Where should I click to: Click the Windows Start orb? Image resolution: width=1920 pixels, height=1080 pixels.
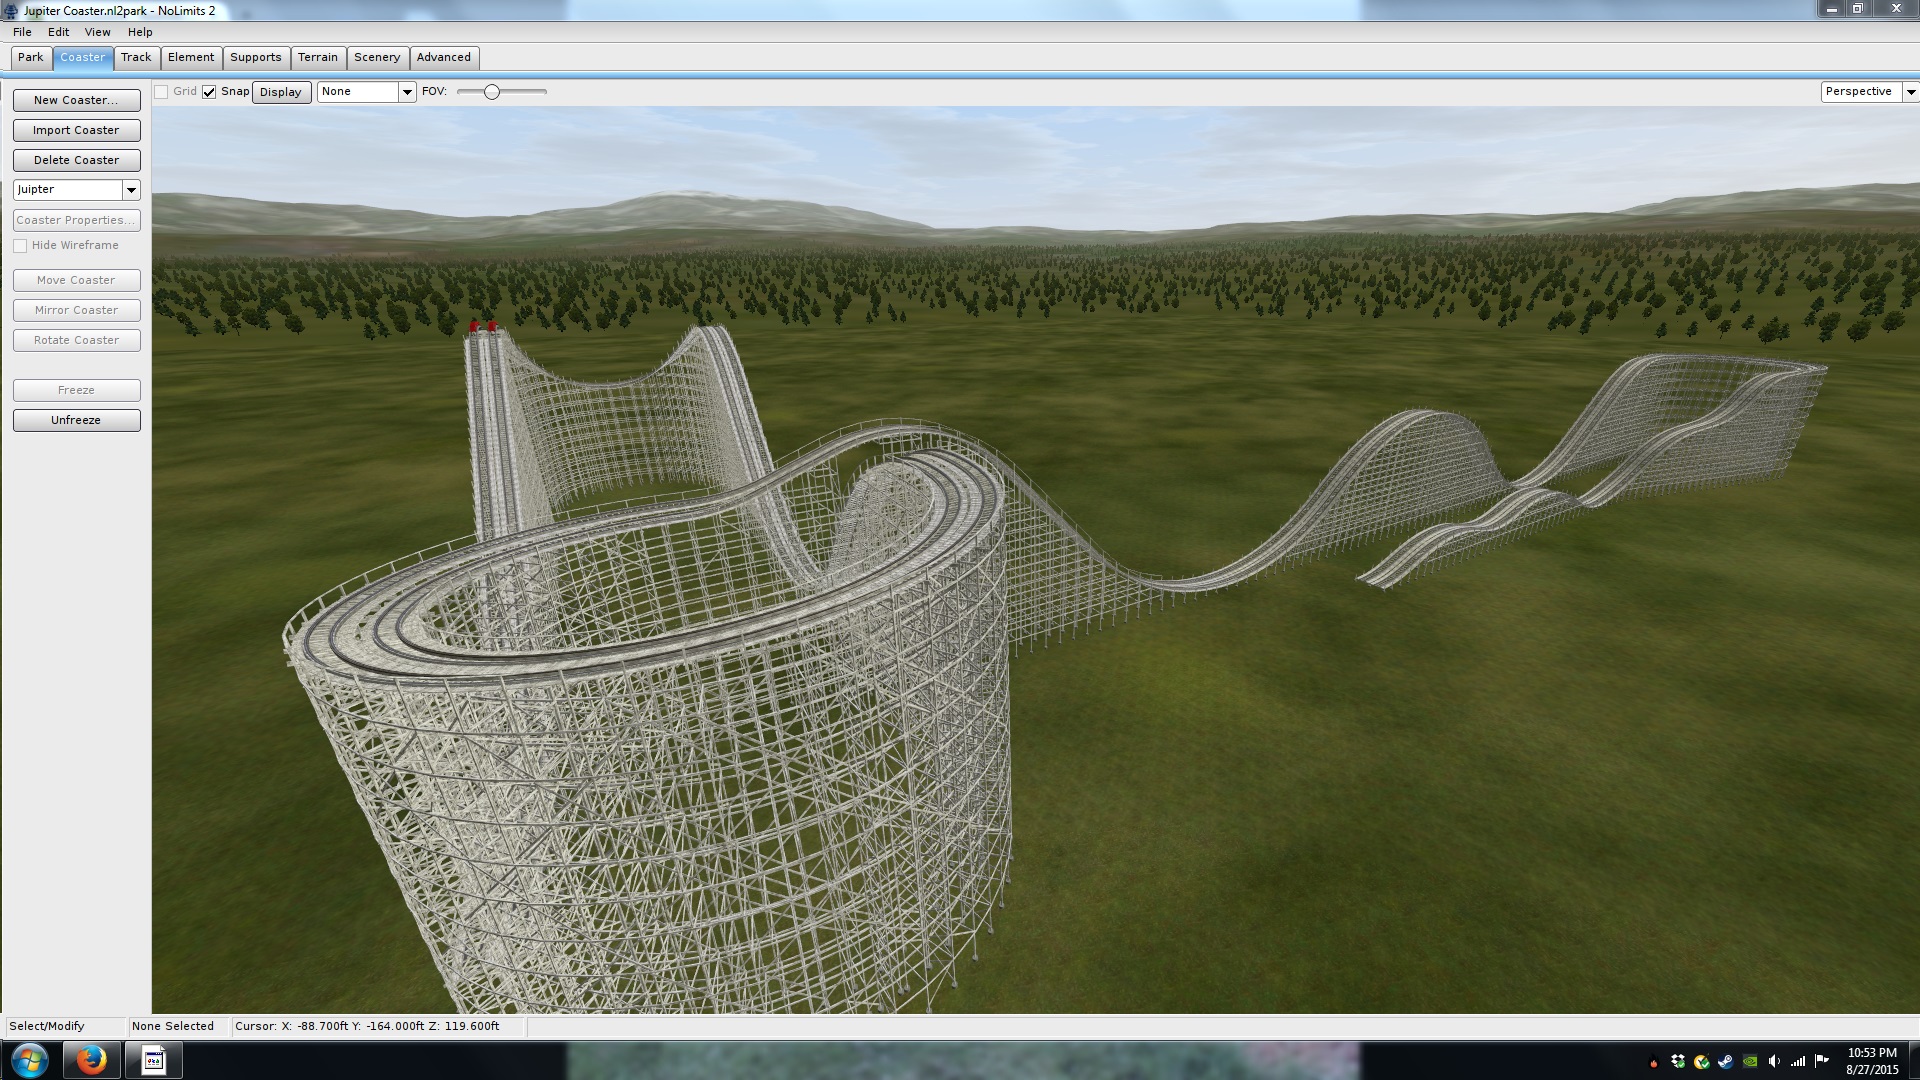click(x=29, y=1060)
